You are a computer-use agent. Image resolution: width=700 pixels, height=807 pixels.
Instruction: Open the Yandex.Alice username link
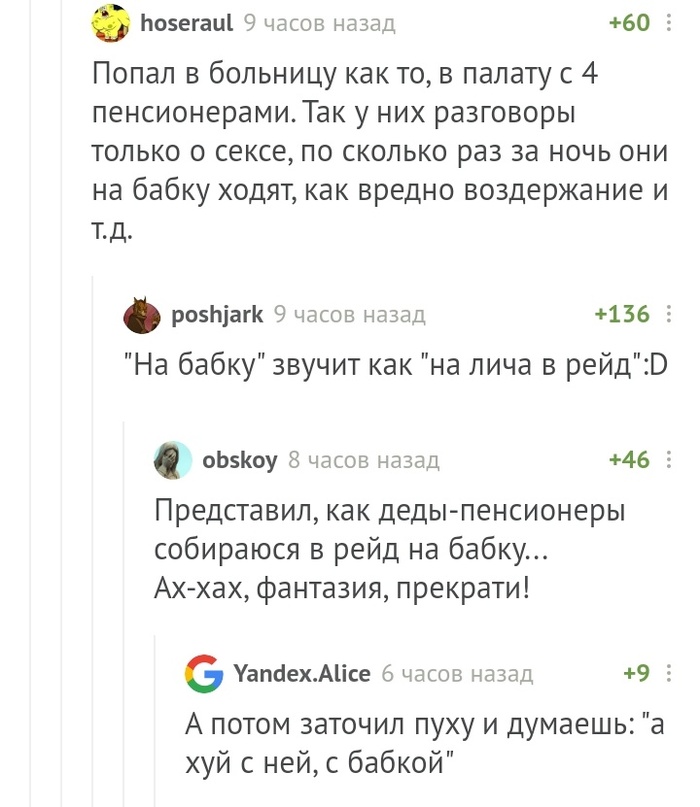[x=301, y=674]
